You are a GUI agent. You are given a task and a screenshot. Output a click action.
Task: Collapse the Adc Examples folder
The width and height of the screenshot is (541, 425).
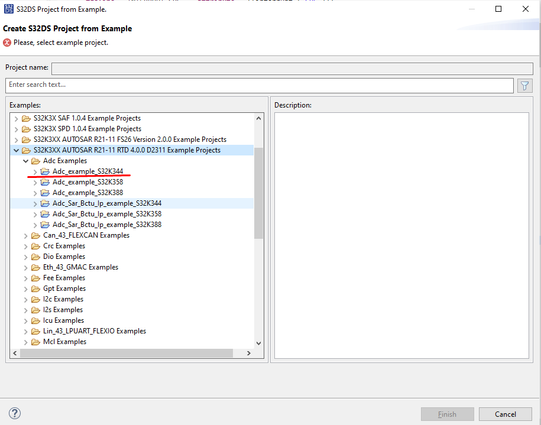pos(26,161)
